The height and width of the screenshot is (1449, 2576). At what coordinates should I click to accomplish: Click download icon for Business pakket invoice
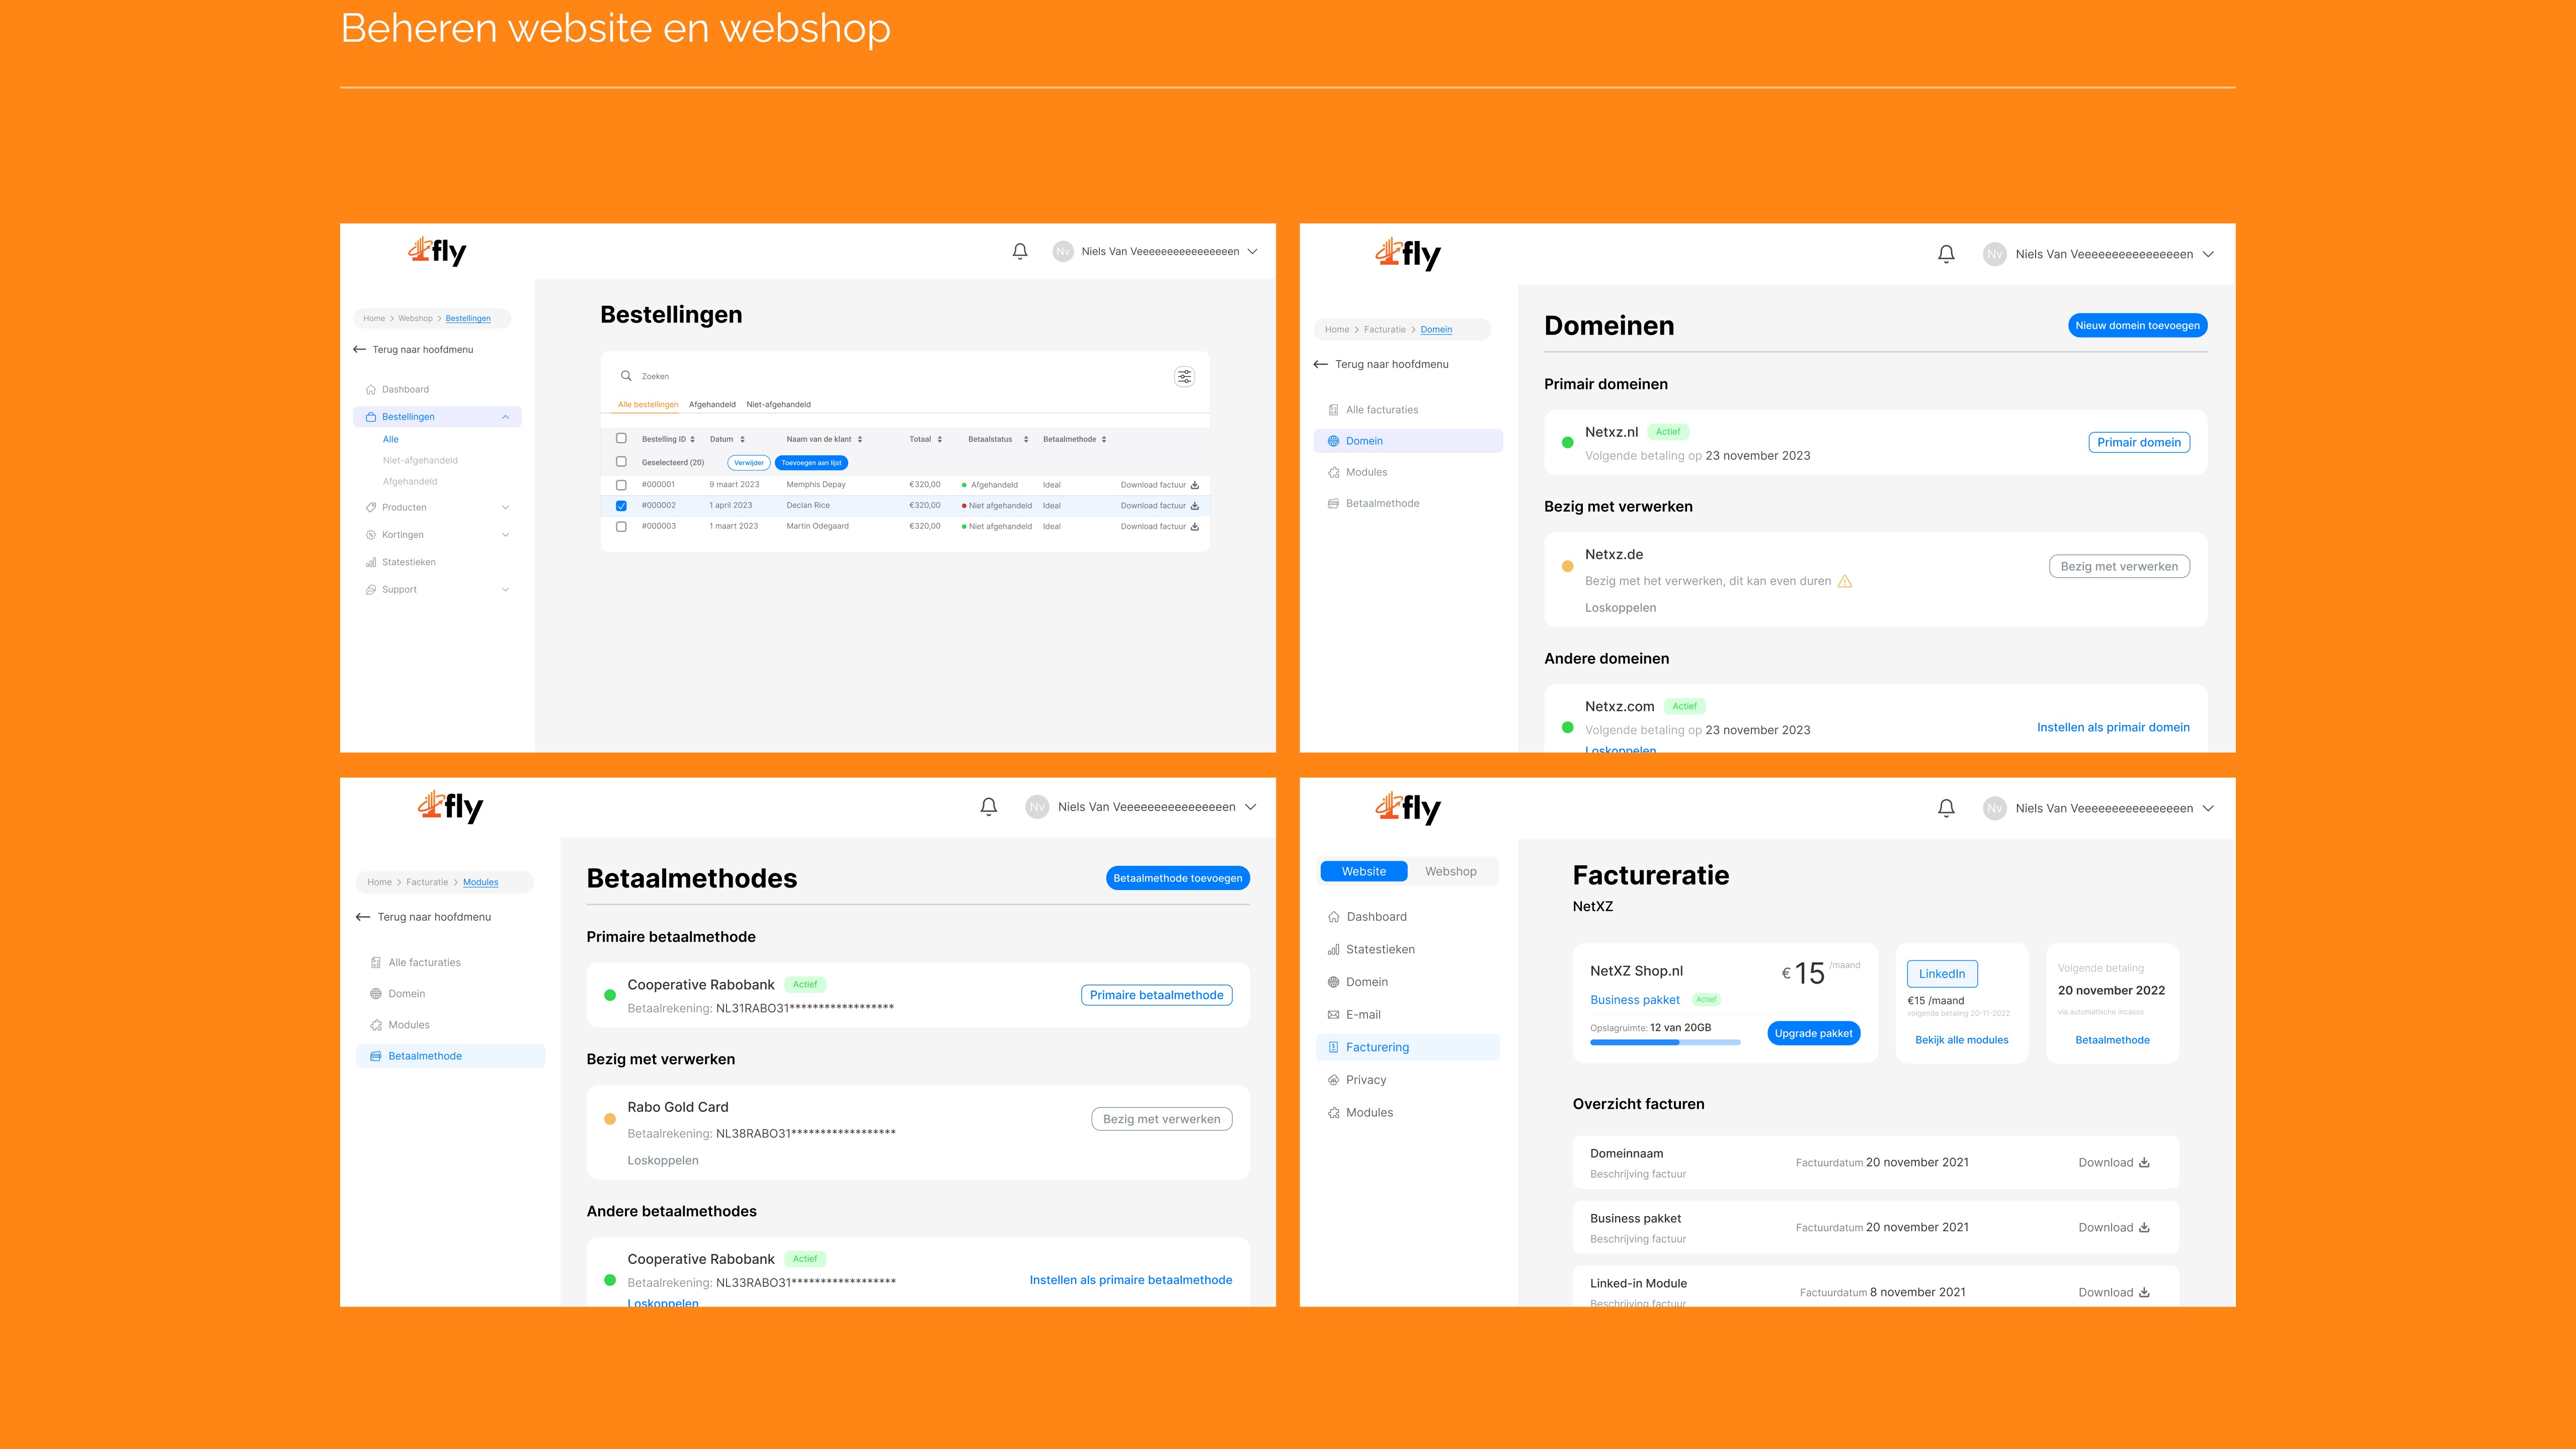[x=2144, y=1228]
